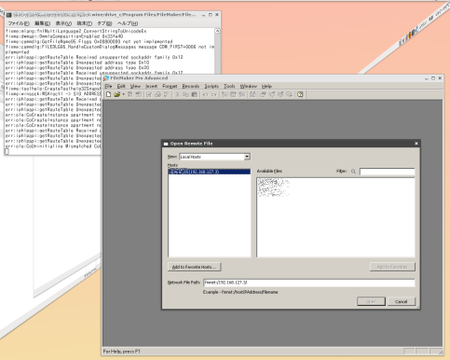Open the Format menu in FileMaker Pro
The width and height of the screenshot is (450, 360).
click(170, 86)
